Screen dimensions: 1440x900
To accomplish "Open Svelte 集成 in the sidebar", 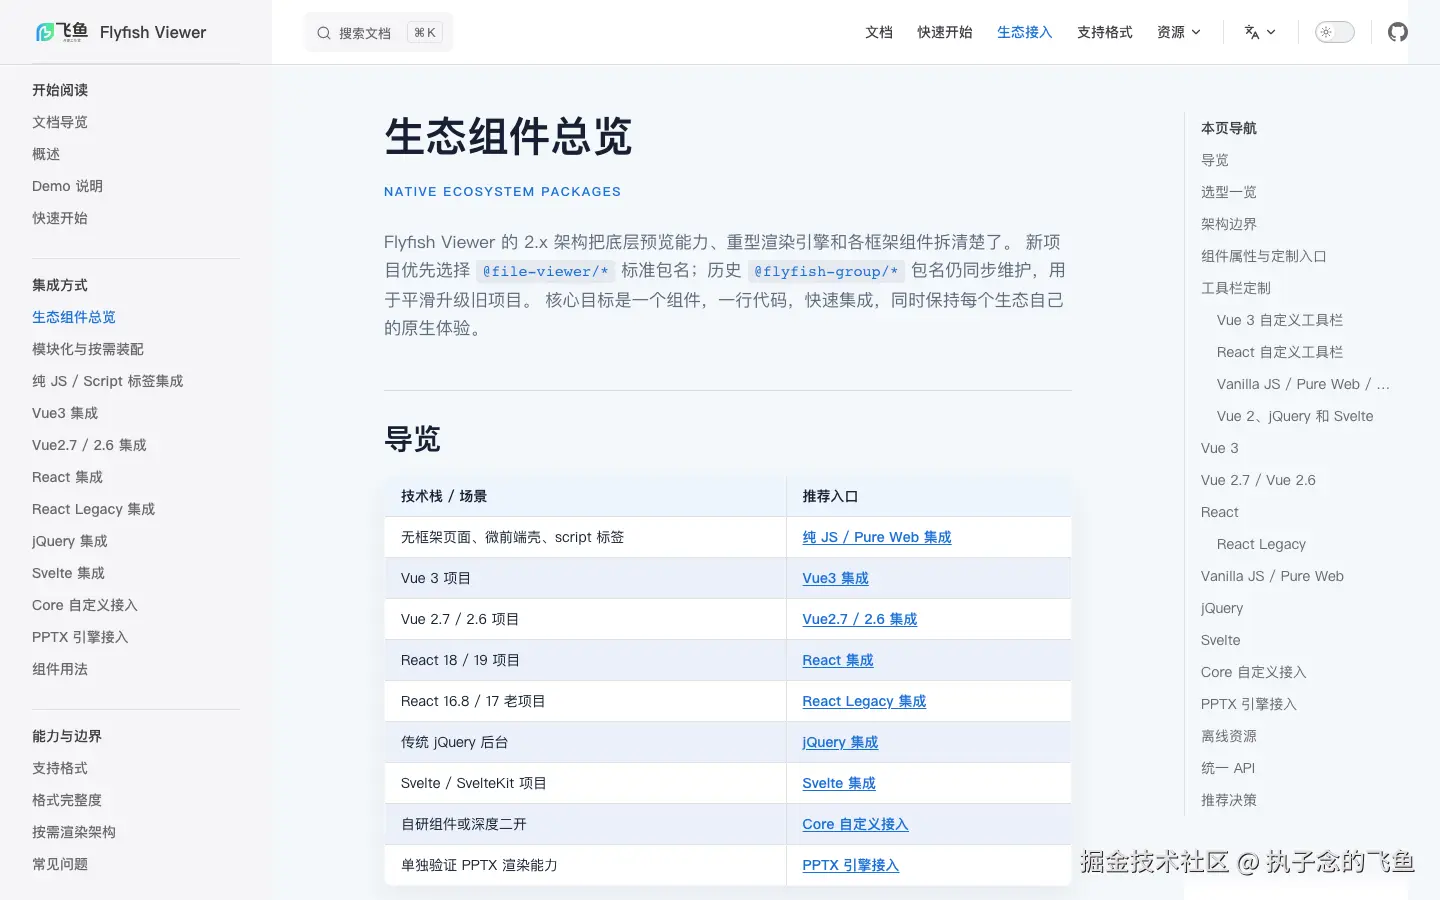I will pos(68,573).
